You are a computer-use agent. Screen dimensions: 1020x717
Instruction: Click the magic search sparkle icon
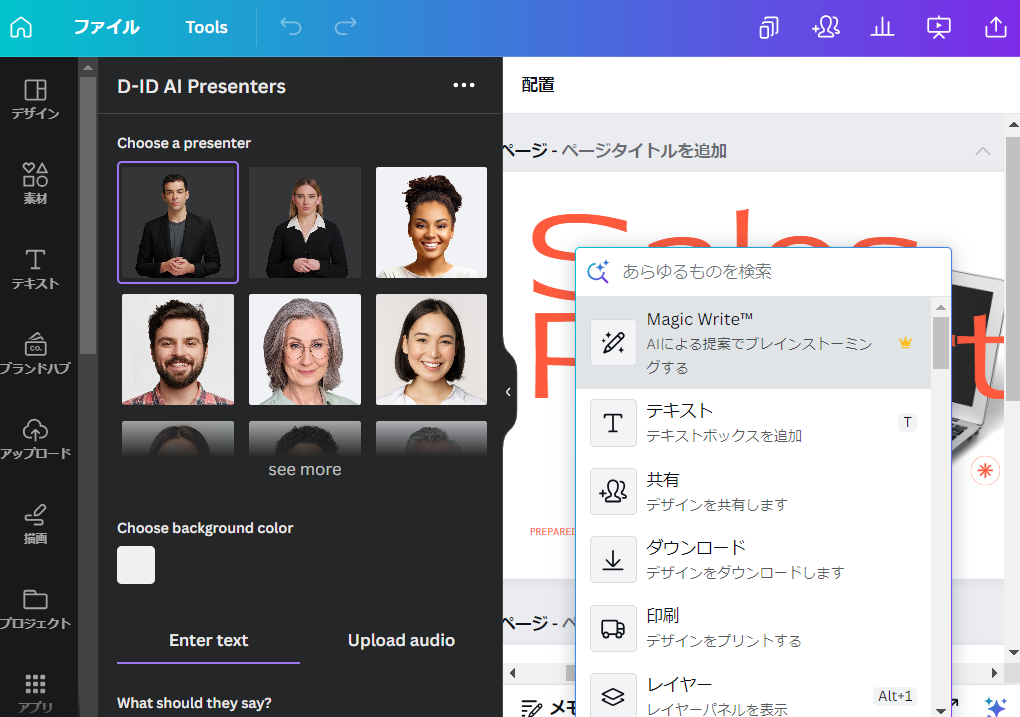click(598, 271)
